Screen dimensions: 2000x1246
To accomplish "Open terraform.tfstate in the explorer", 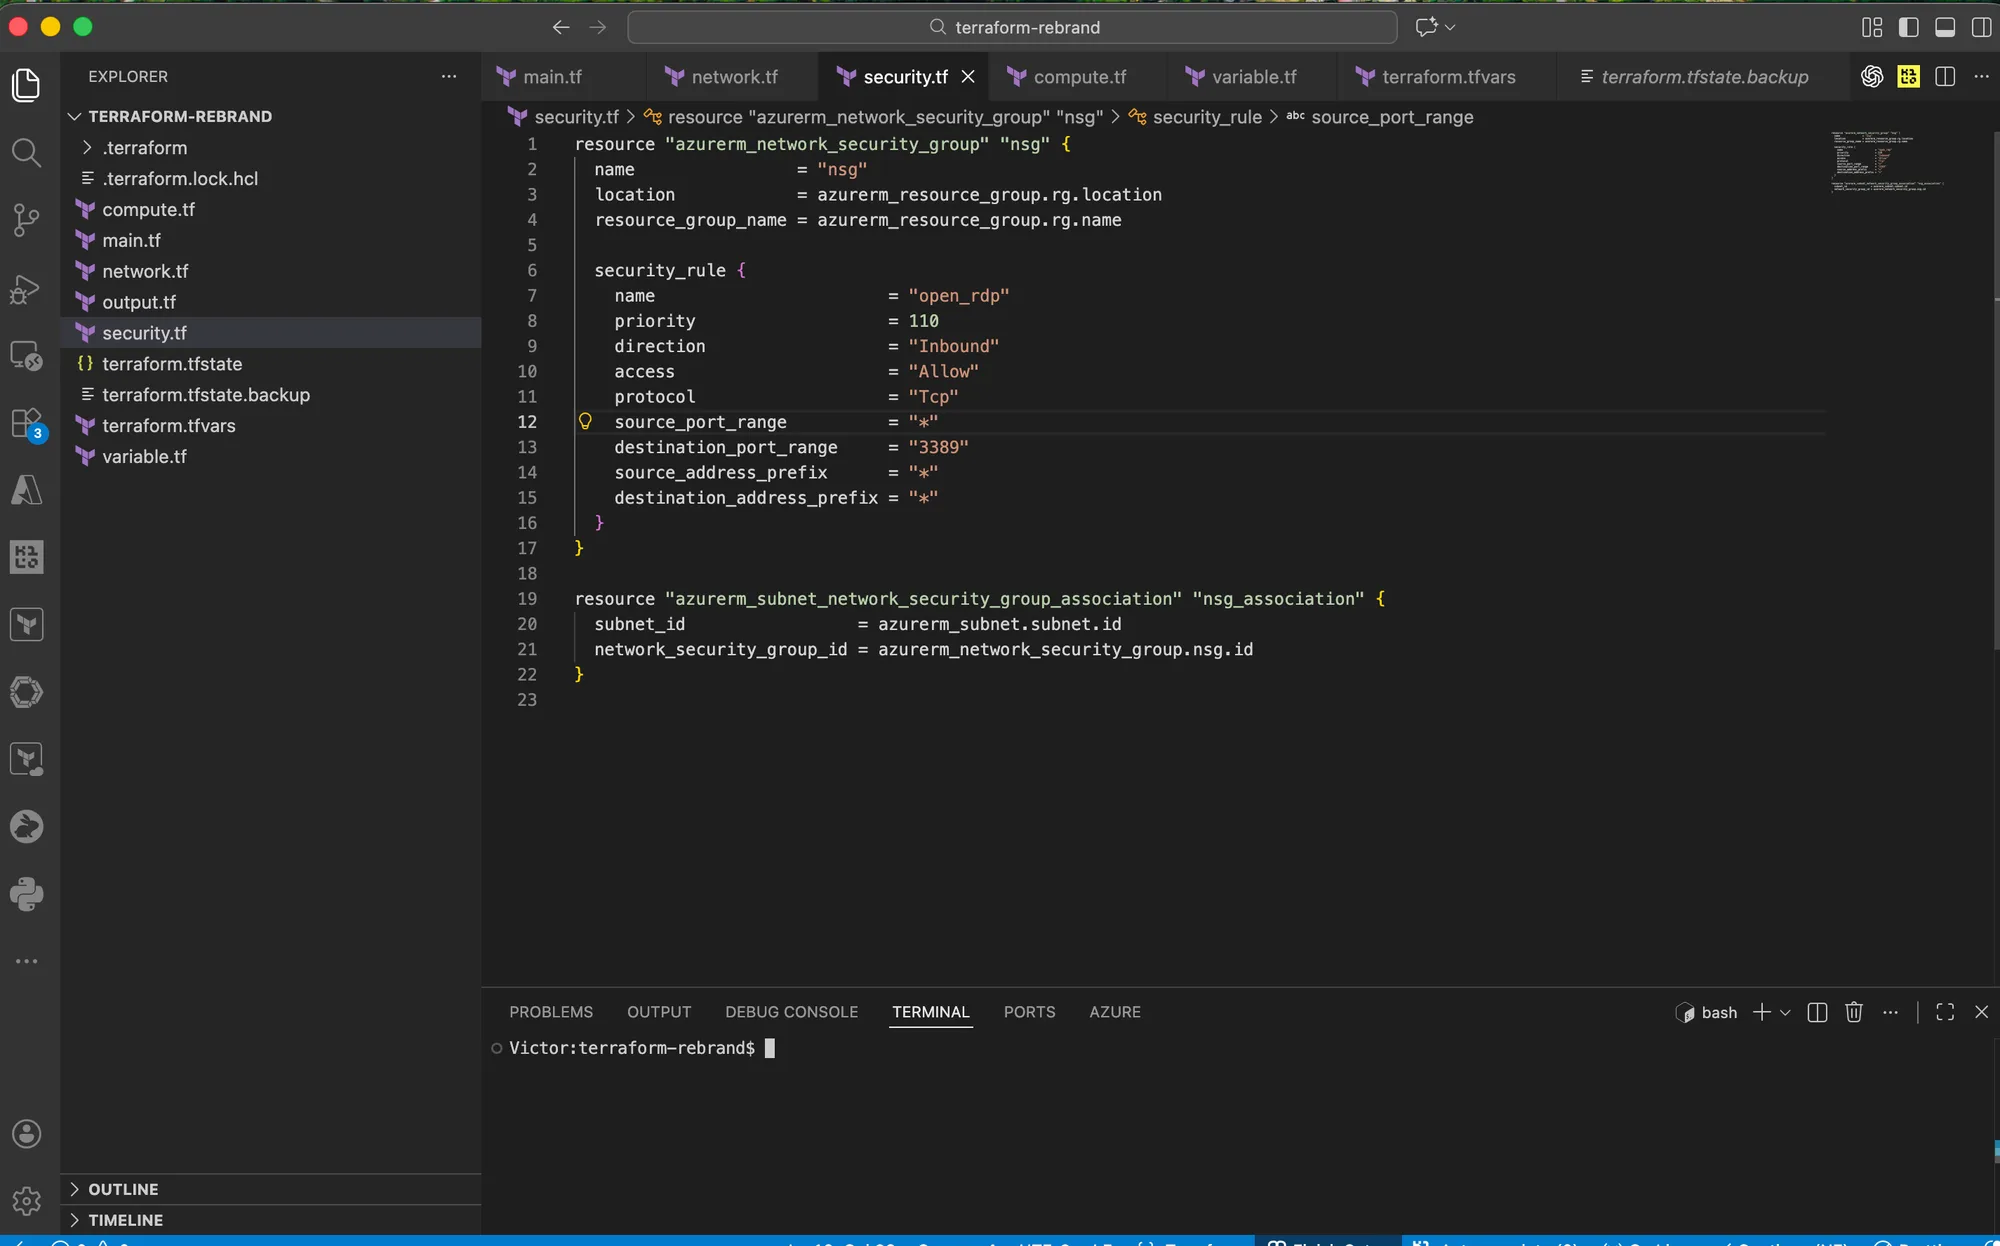I will (271, 364).
